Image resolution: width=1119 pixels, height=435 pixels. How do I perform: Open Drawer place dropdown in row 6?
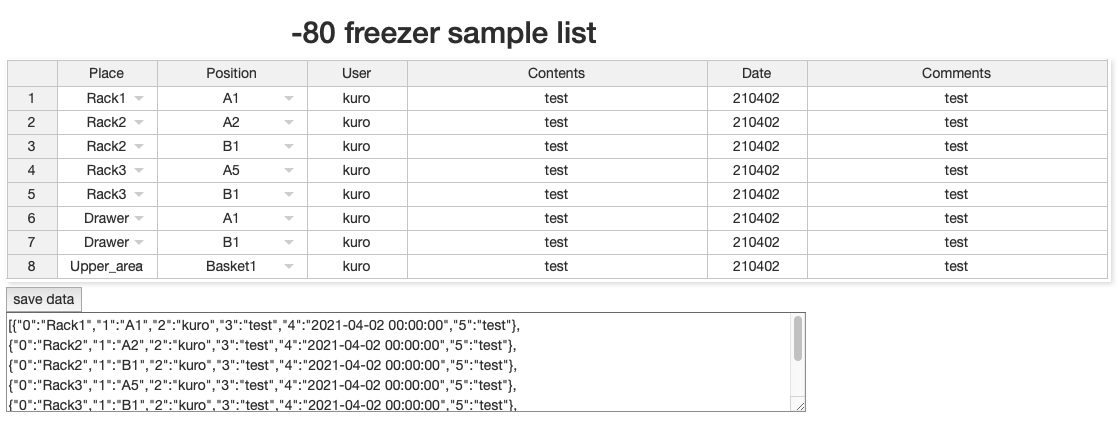pos(139,218)
